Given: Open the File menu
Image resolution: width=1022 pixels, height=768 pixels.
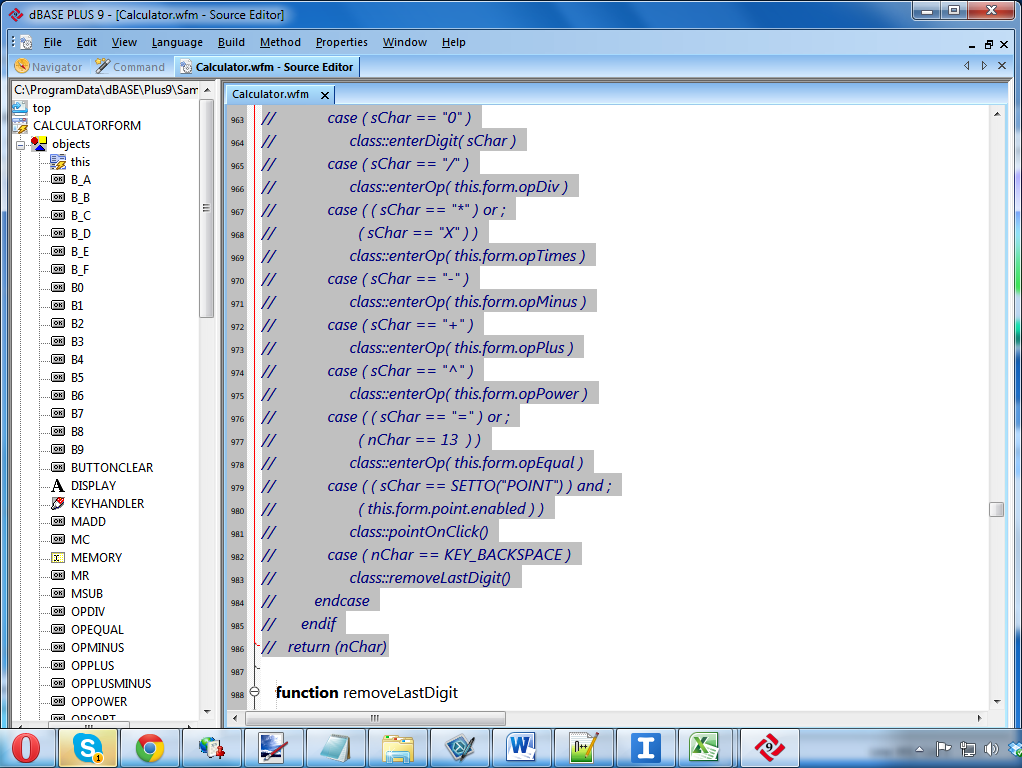Looking at the screenshot, I should tap(52, 42).
